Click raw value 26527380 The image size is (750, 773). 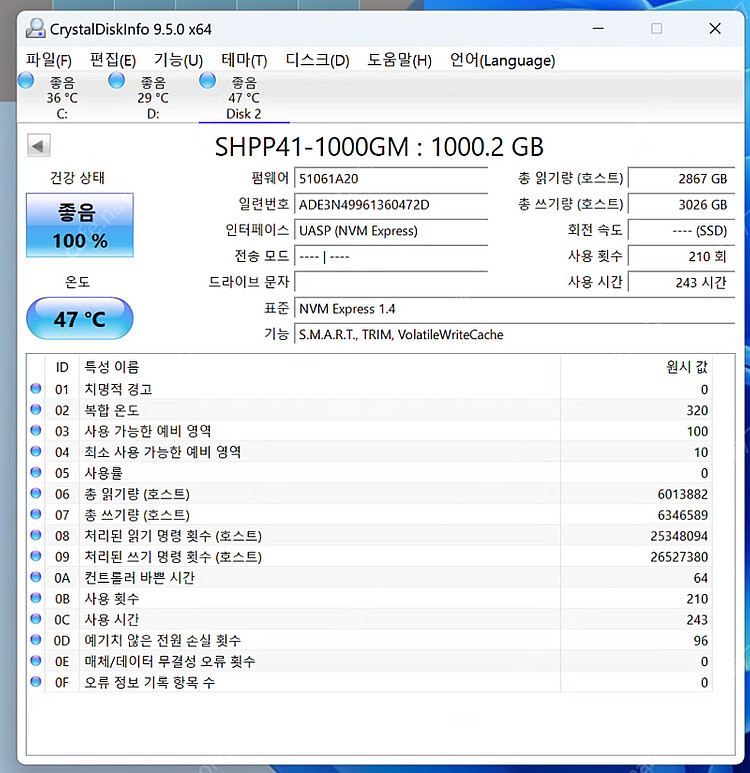pyautogui.click(x=679, y=557)
